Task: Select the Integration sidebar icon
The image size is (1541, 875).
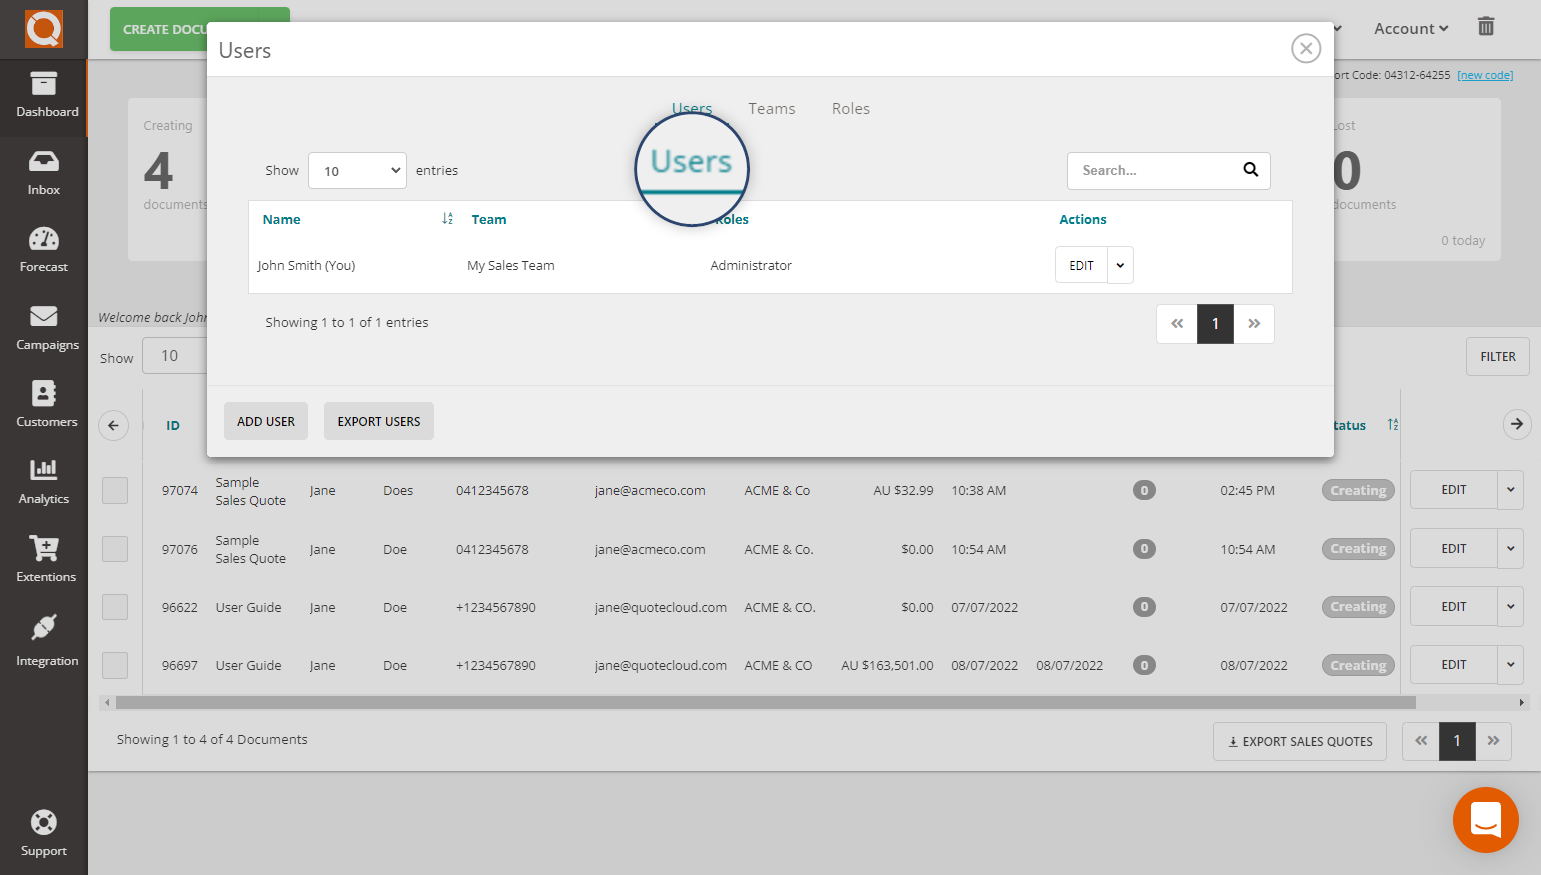Action: (x=43, y=638)
